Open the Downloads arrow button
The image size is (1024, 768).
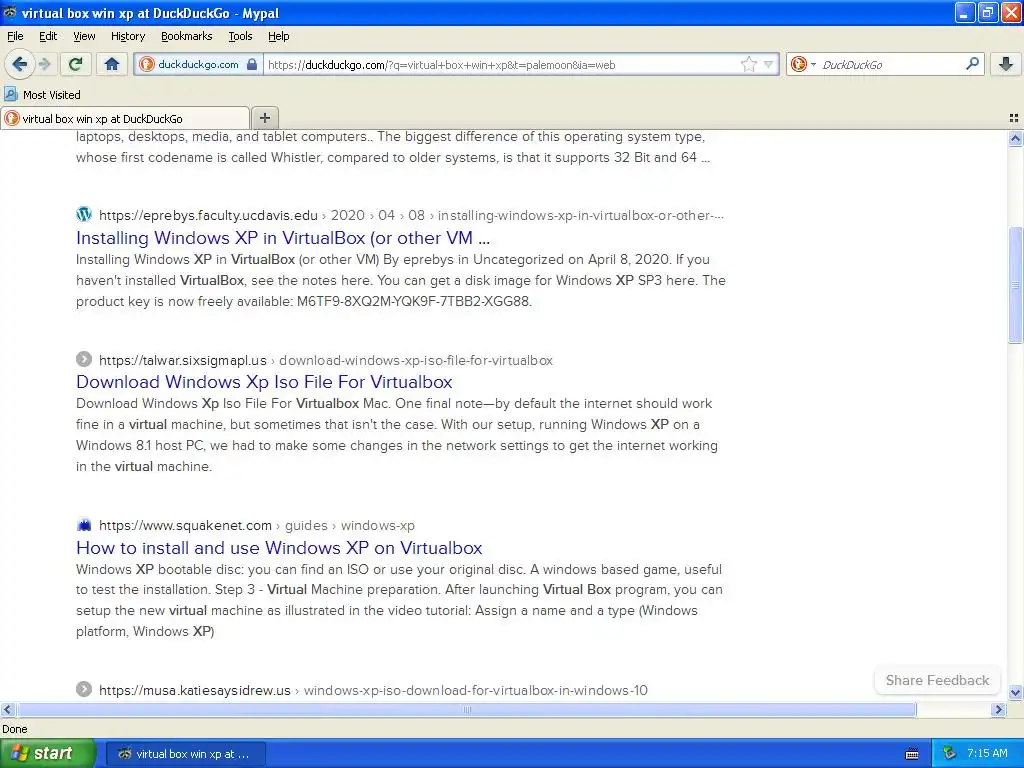click(x=1006, y=64)
